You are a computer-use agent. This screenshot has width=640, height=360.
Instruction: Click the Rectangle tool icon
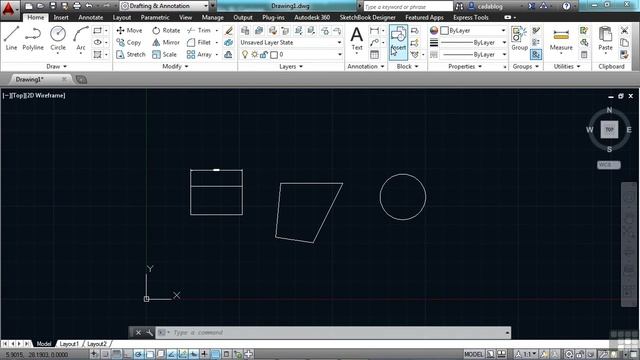coord(98,30)
